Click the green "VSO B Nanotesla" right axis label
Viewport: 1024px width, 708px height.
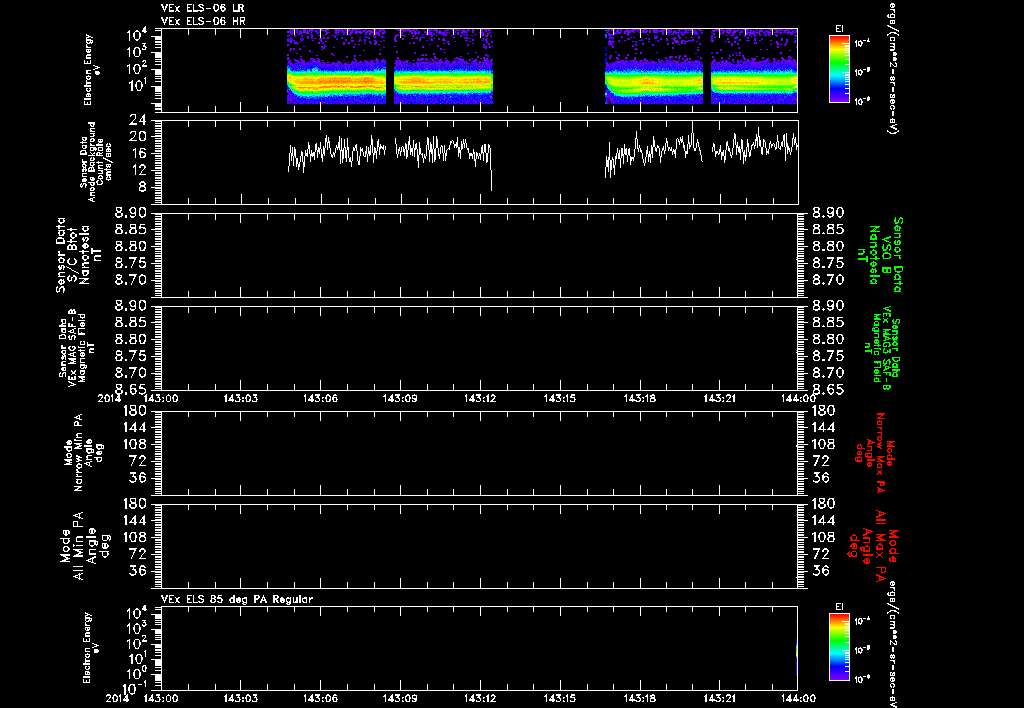(882, 255)
